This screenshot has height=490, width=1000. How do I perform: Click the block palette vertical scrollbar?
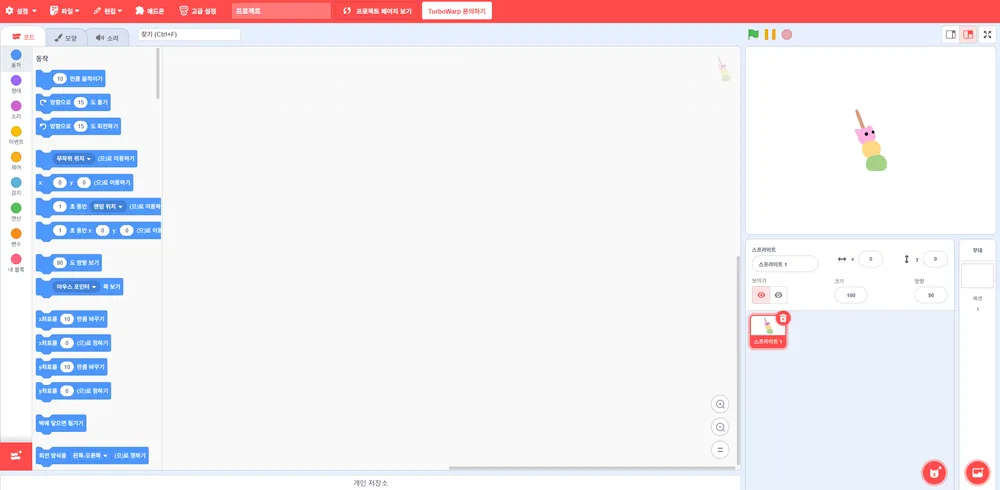pyautogui.click(x=158, y=73)
